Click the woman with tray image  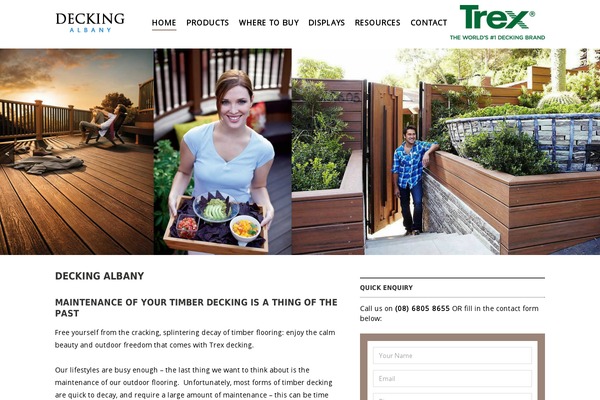[223, 152]
